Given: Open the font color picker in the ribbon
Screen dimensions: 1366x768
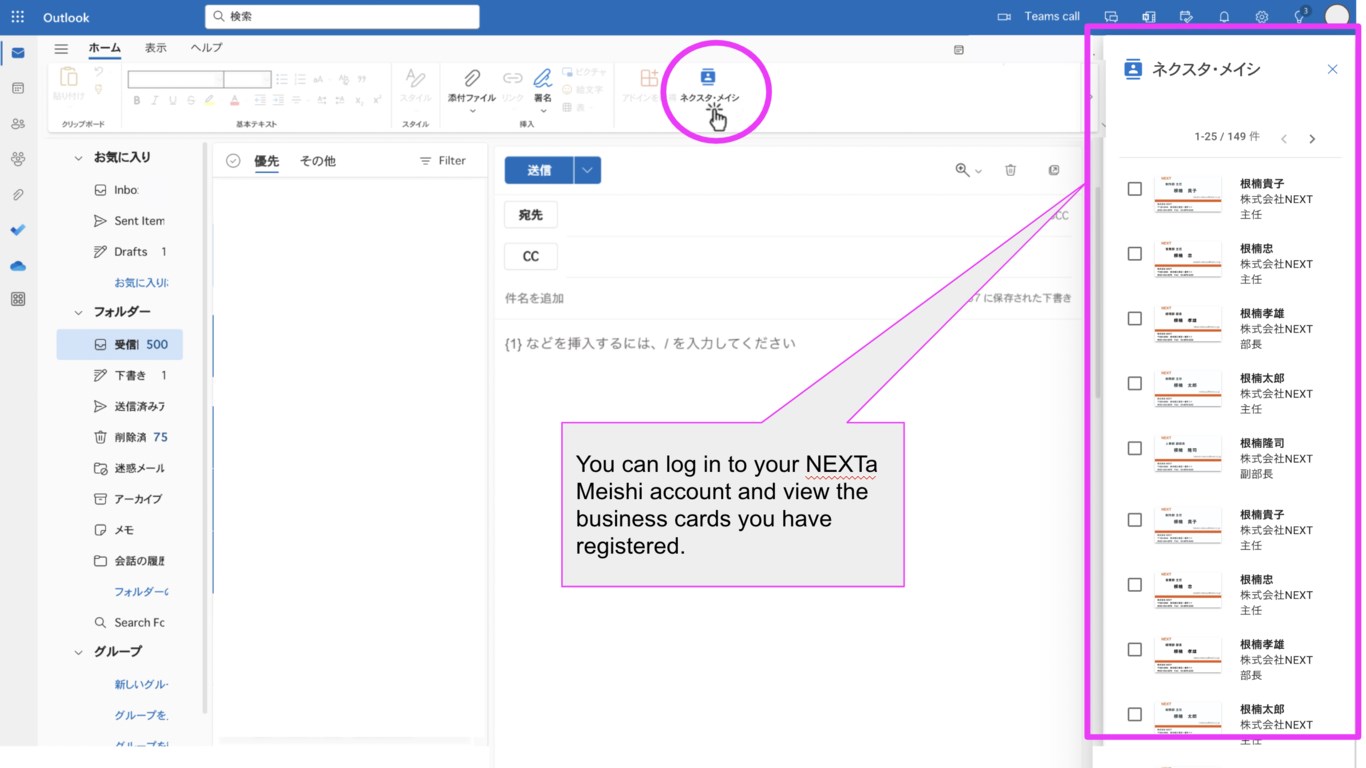Looking at the screenshot, I should click(x=235, y=101).
